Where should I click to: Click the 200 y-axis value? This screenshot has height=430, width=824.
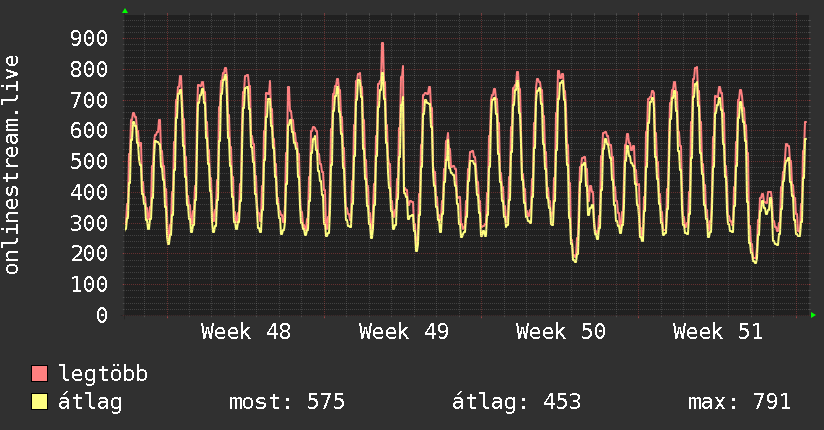tap(89, 254)
